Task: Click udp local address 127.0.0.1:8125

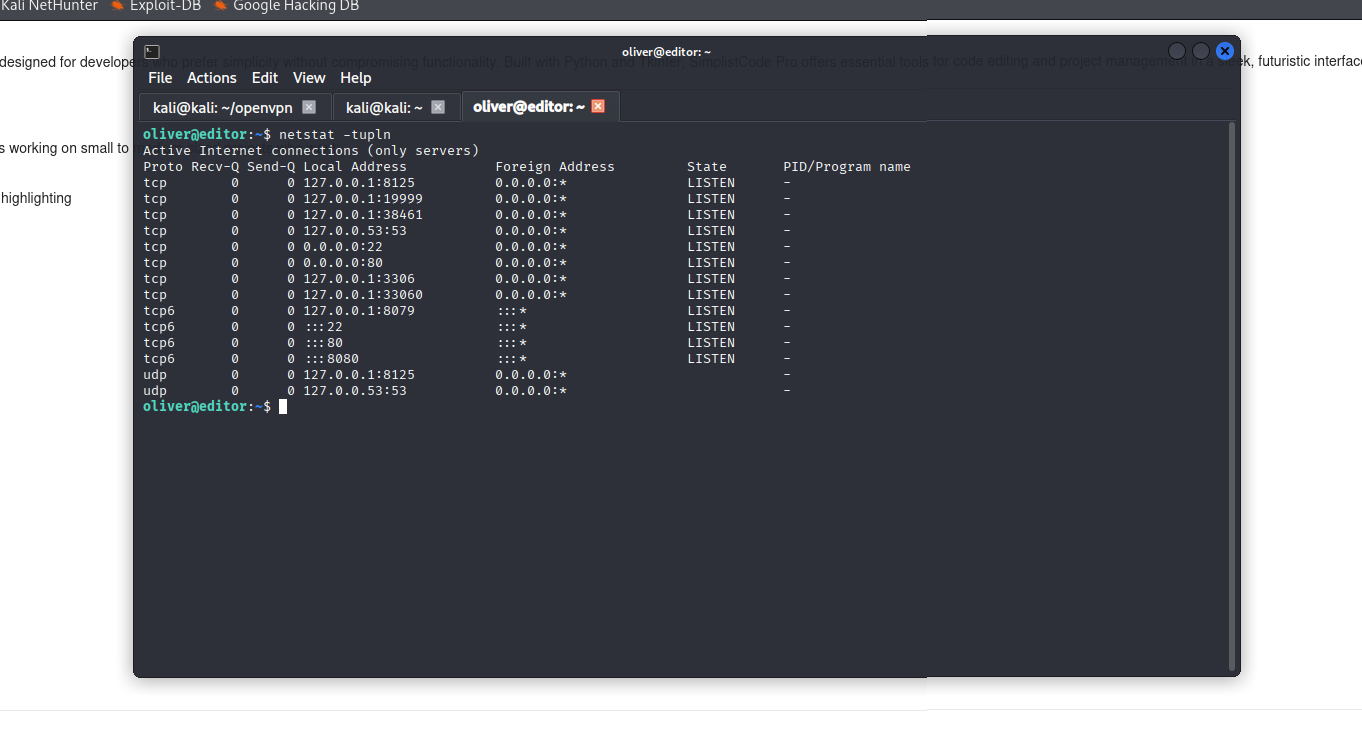Action: tap(359, 375)
